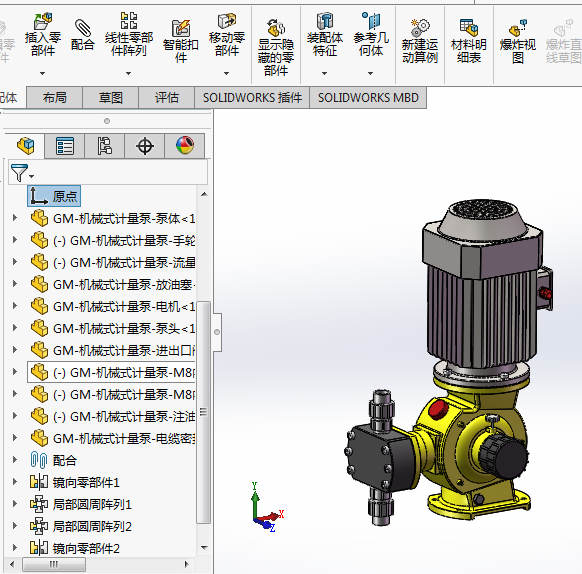Screen dimensions: 582x574
Task: Open Linear Component Pattern dropdown arrow
Action: pos(128,74)
